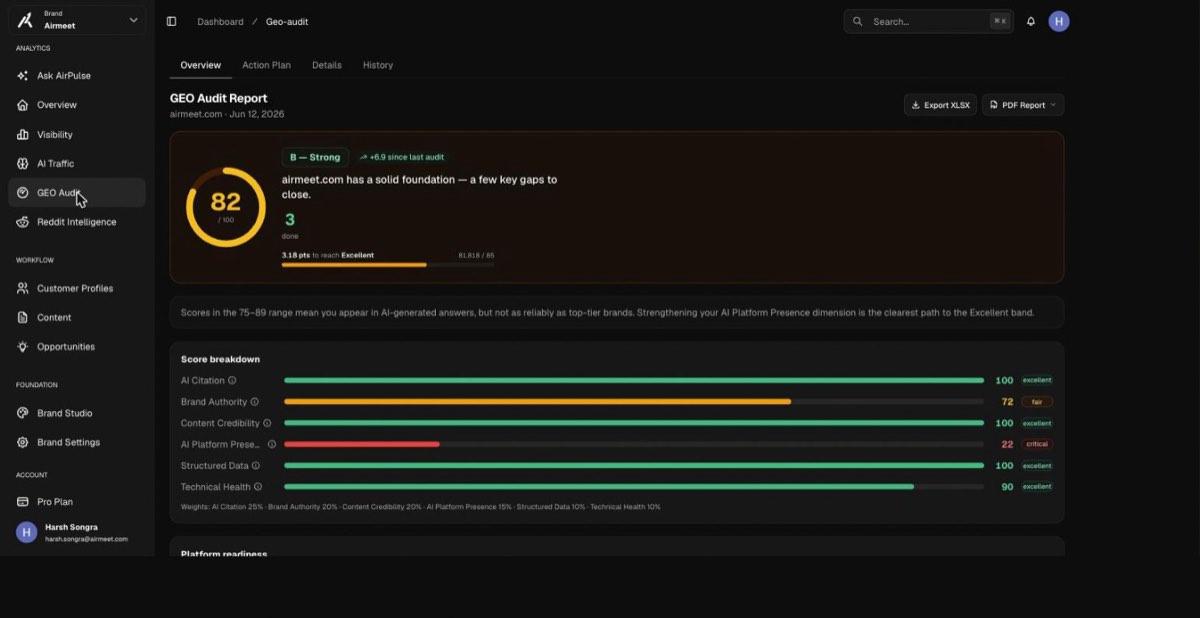Click the Geo-audit breadcrumb

pos(287,21)
